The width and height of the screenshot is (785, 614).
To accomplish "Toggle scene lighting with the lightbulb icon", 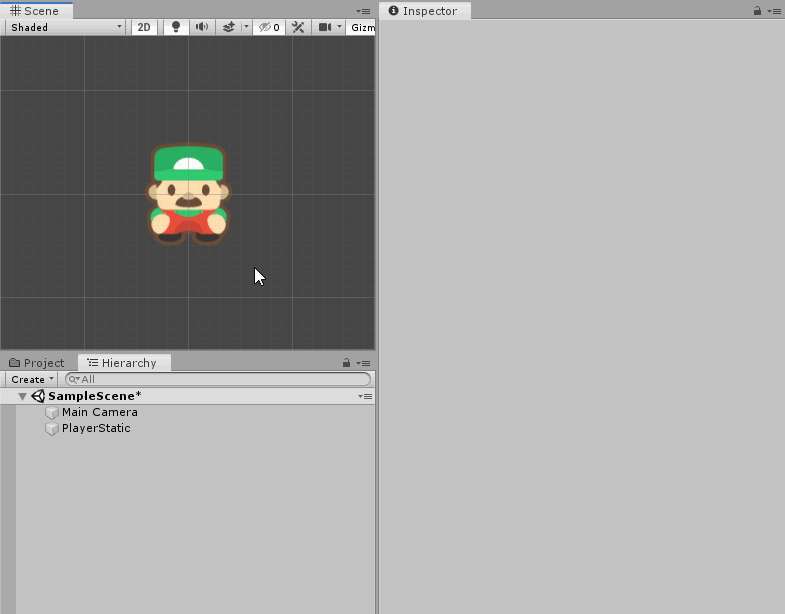I will click(x=176, y=27).
